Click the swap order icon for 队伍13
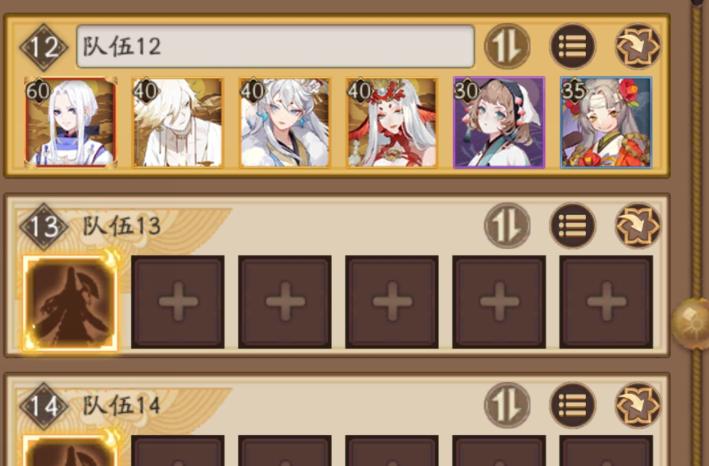Viewport: 709px width, 466px height. click(507, 225)
